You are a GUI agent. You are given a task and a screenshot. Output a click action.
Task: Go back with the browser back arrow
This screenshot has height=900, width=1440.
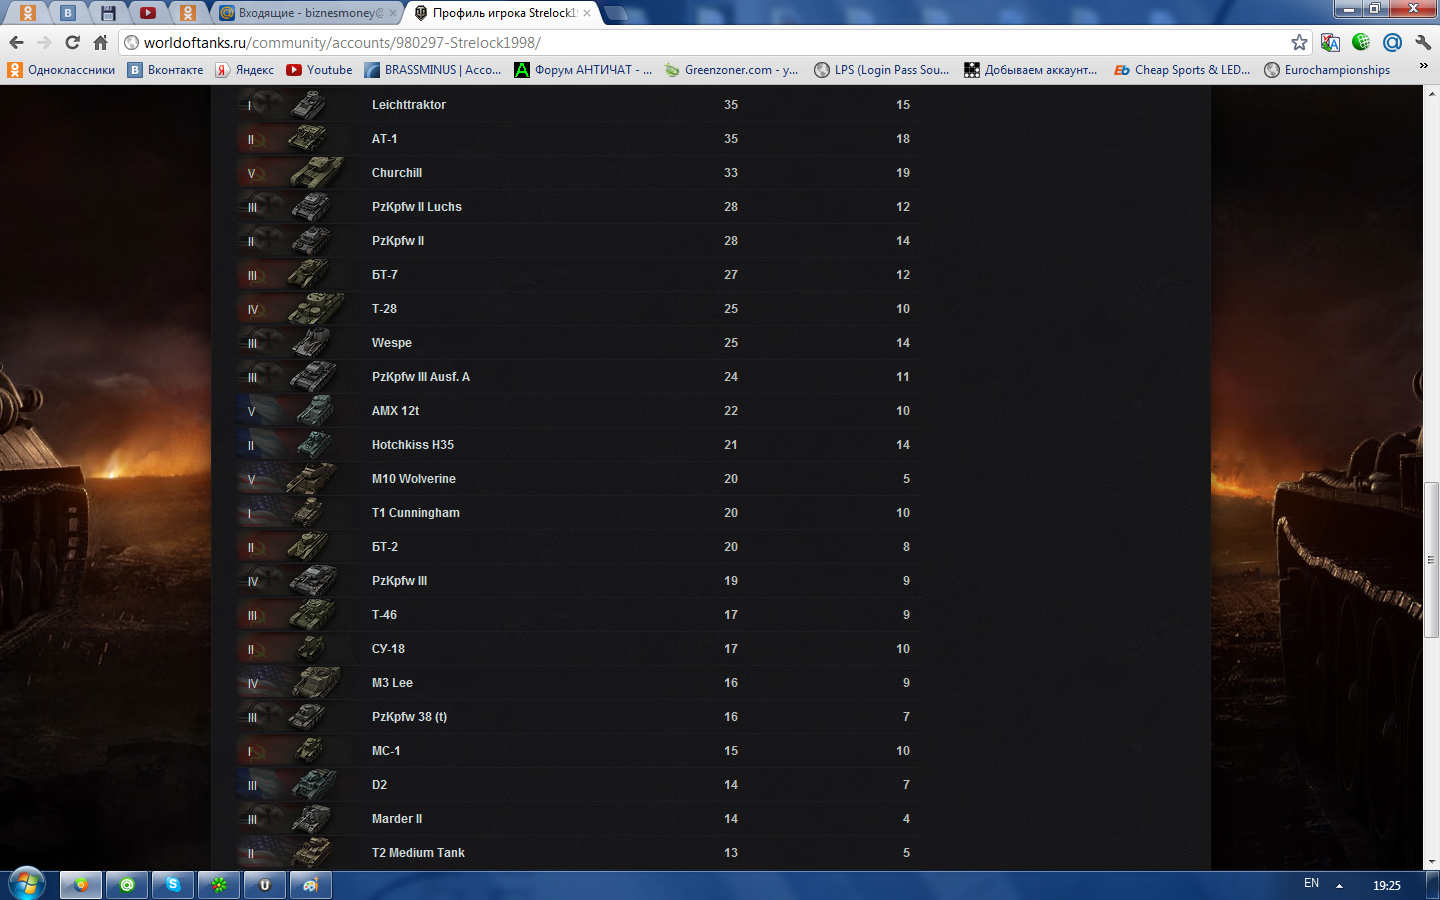16,42
